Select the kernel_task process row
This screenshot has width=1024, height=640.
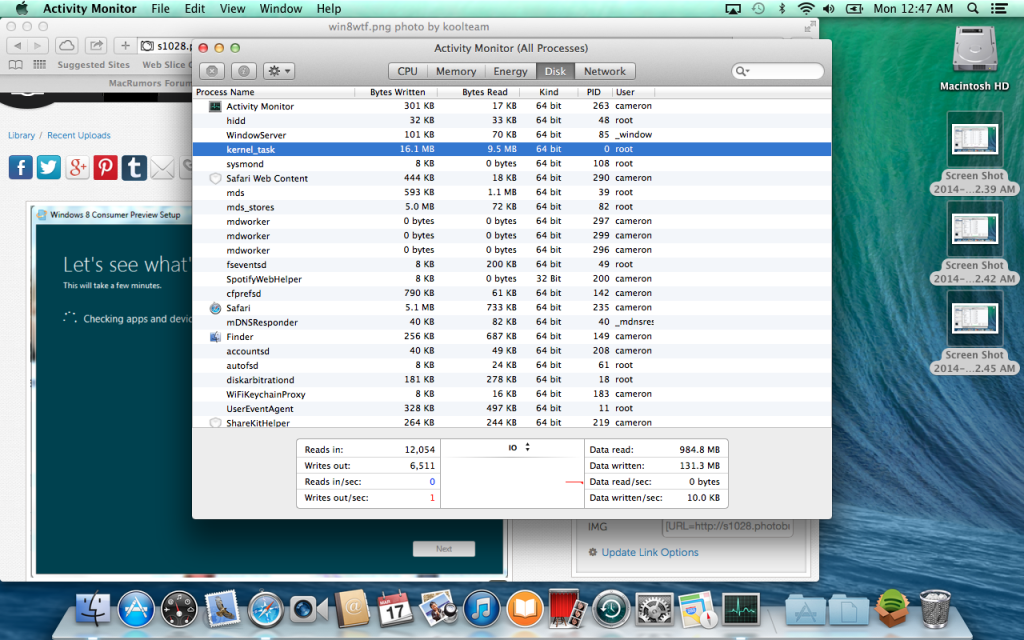[x=511, y=149]
